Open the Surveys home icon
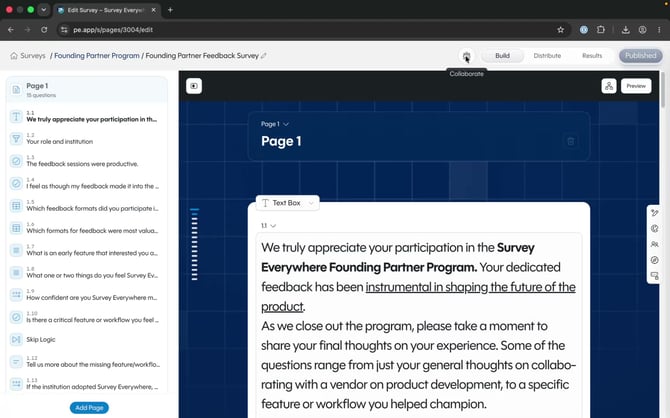The image size is (670, 418). pyautogui.click(x=14, y=56)
